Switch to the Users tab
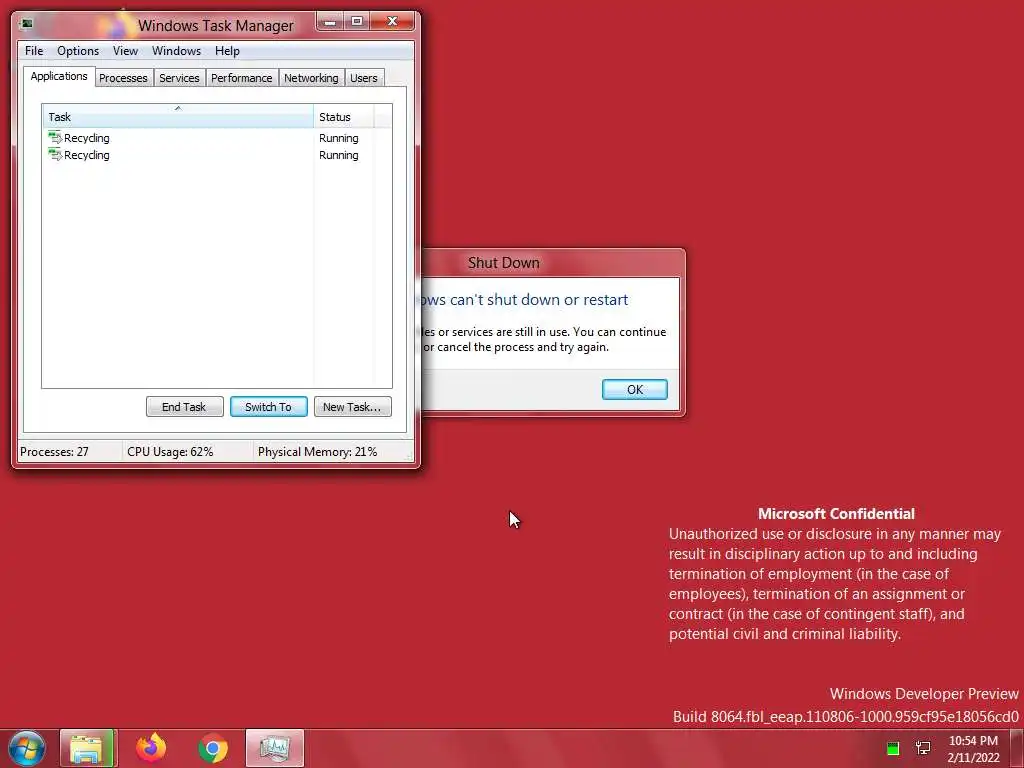1024x768 pixels. (x=364, y=78)
